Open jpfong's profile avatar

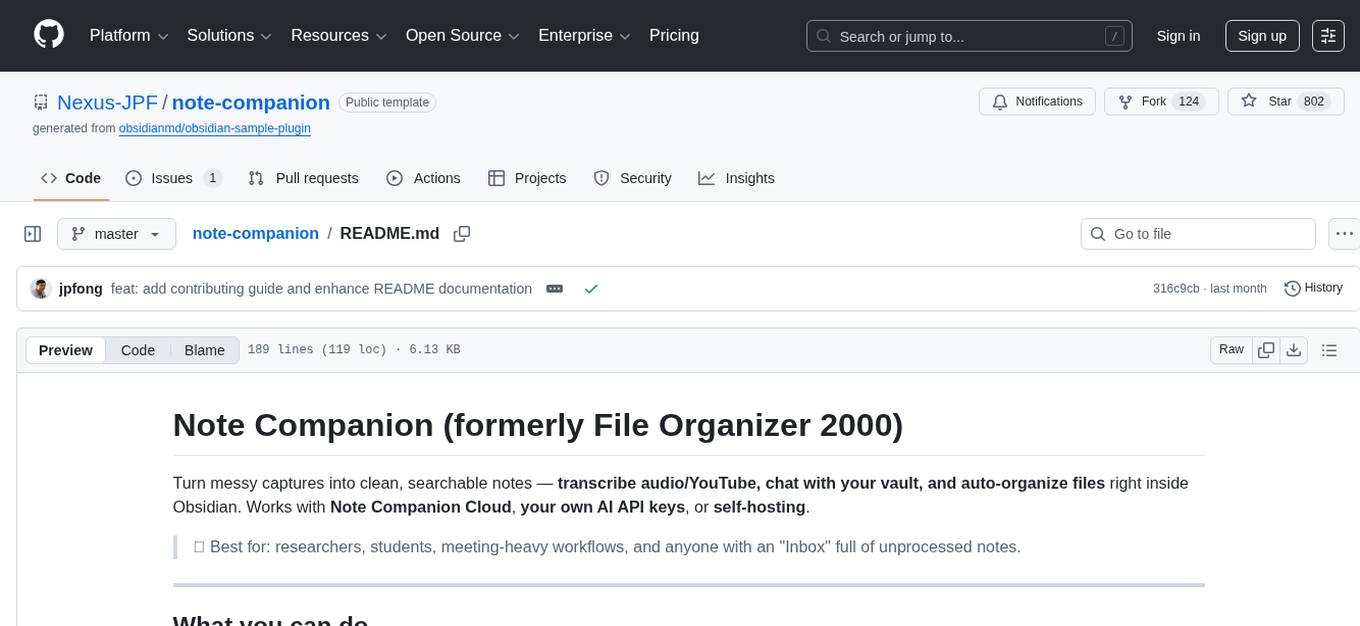point(41,288)
